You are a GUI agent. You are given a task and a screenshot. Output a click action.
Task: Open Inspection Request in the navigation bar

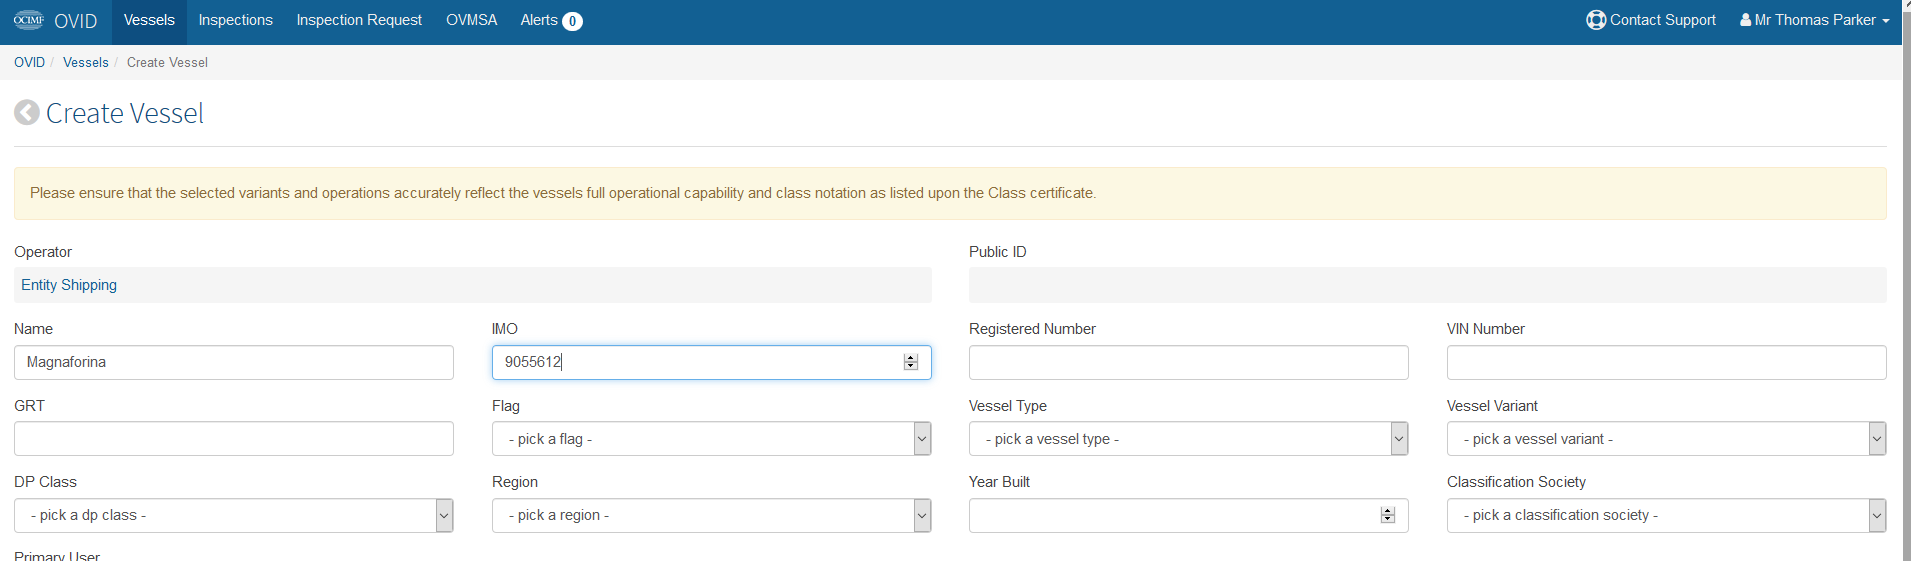pyautogui.click(x=359, y=20)
